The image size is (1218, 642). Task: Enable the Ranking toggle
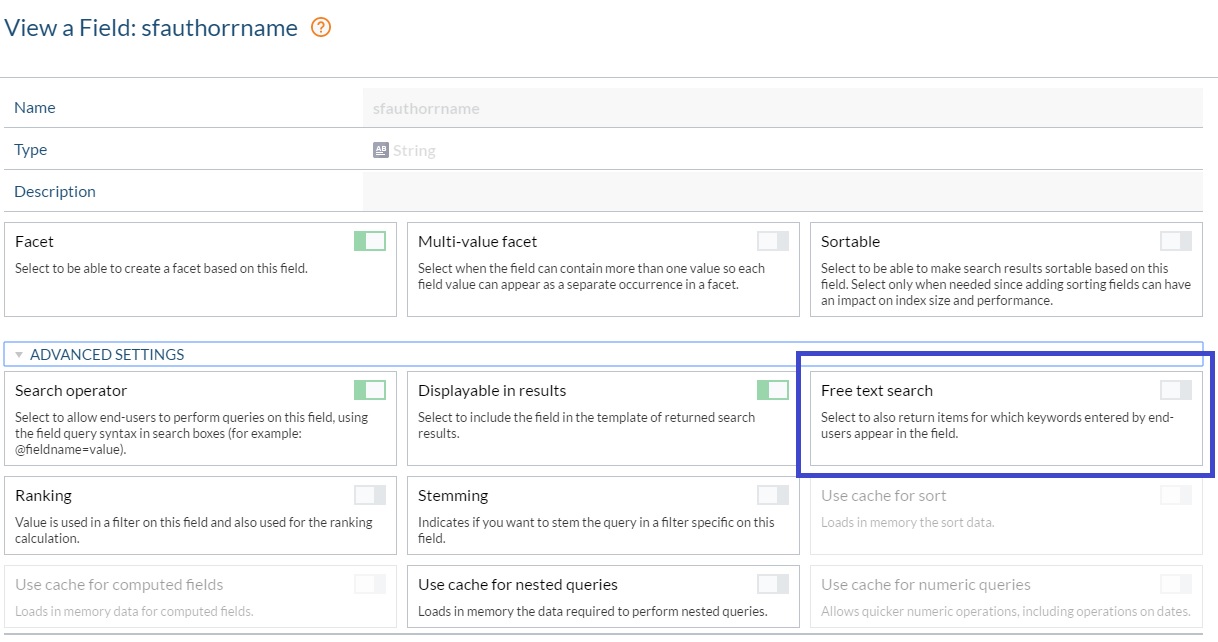pyautogui.click(x=367, y=494)
